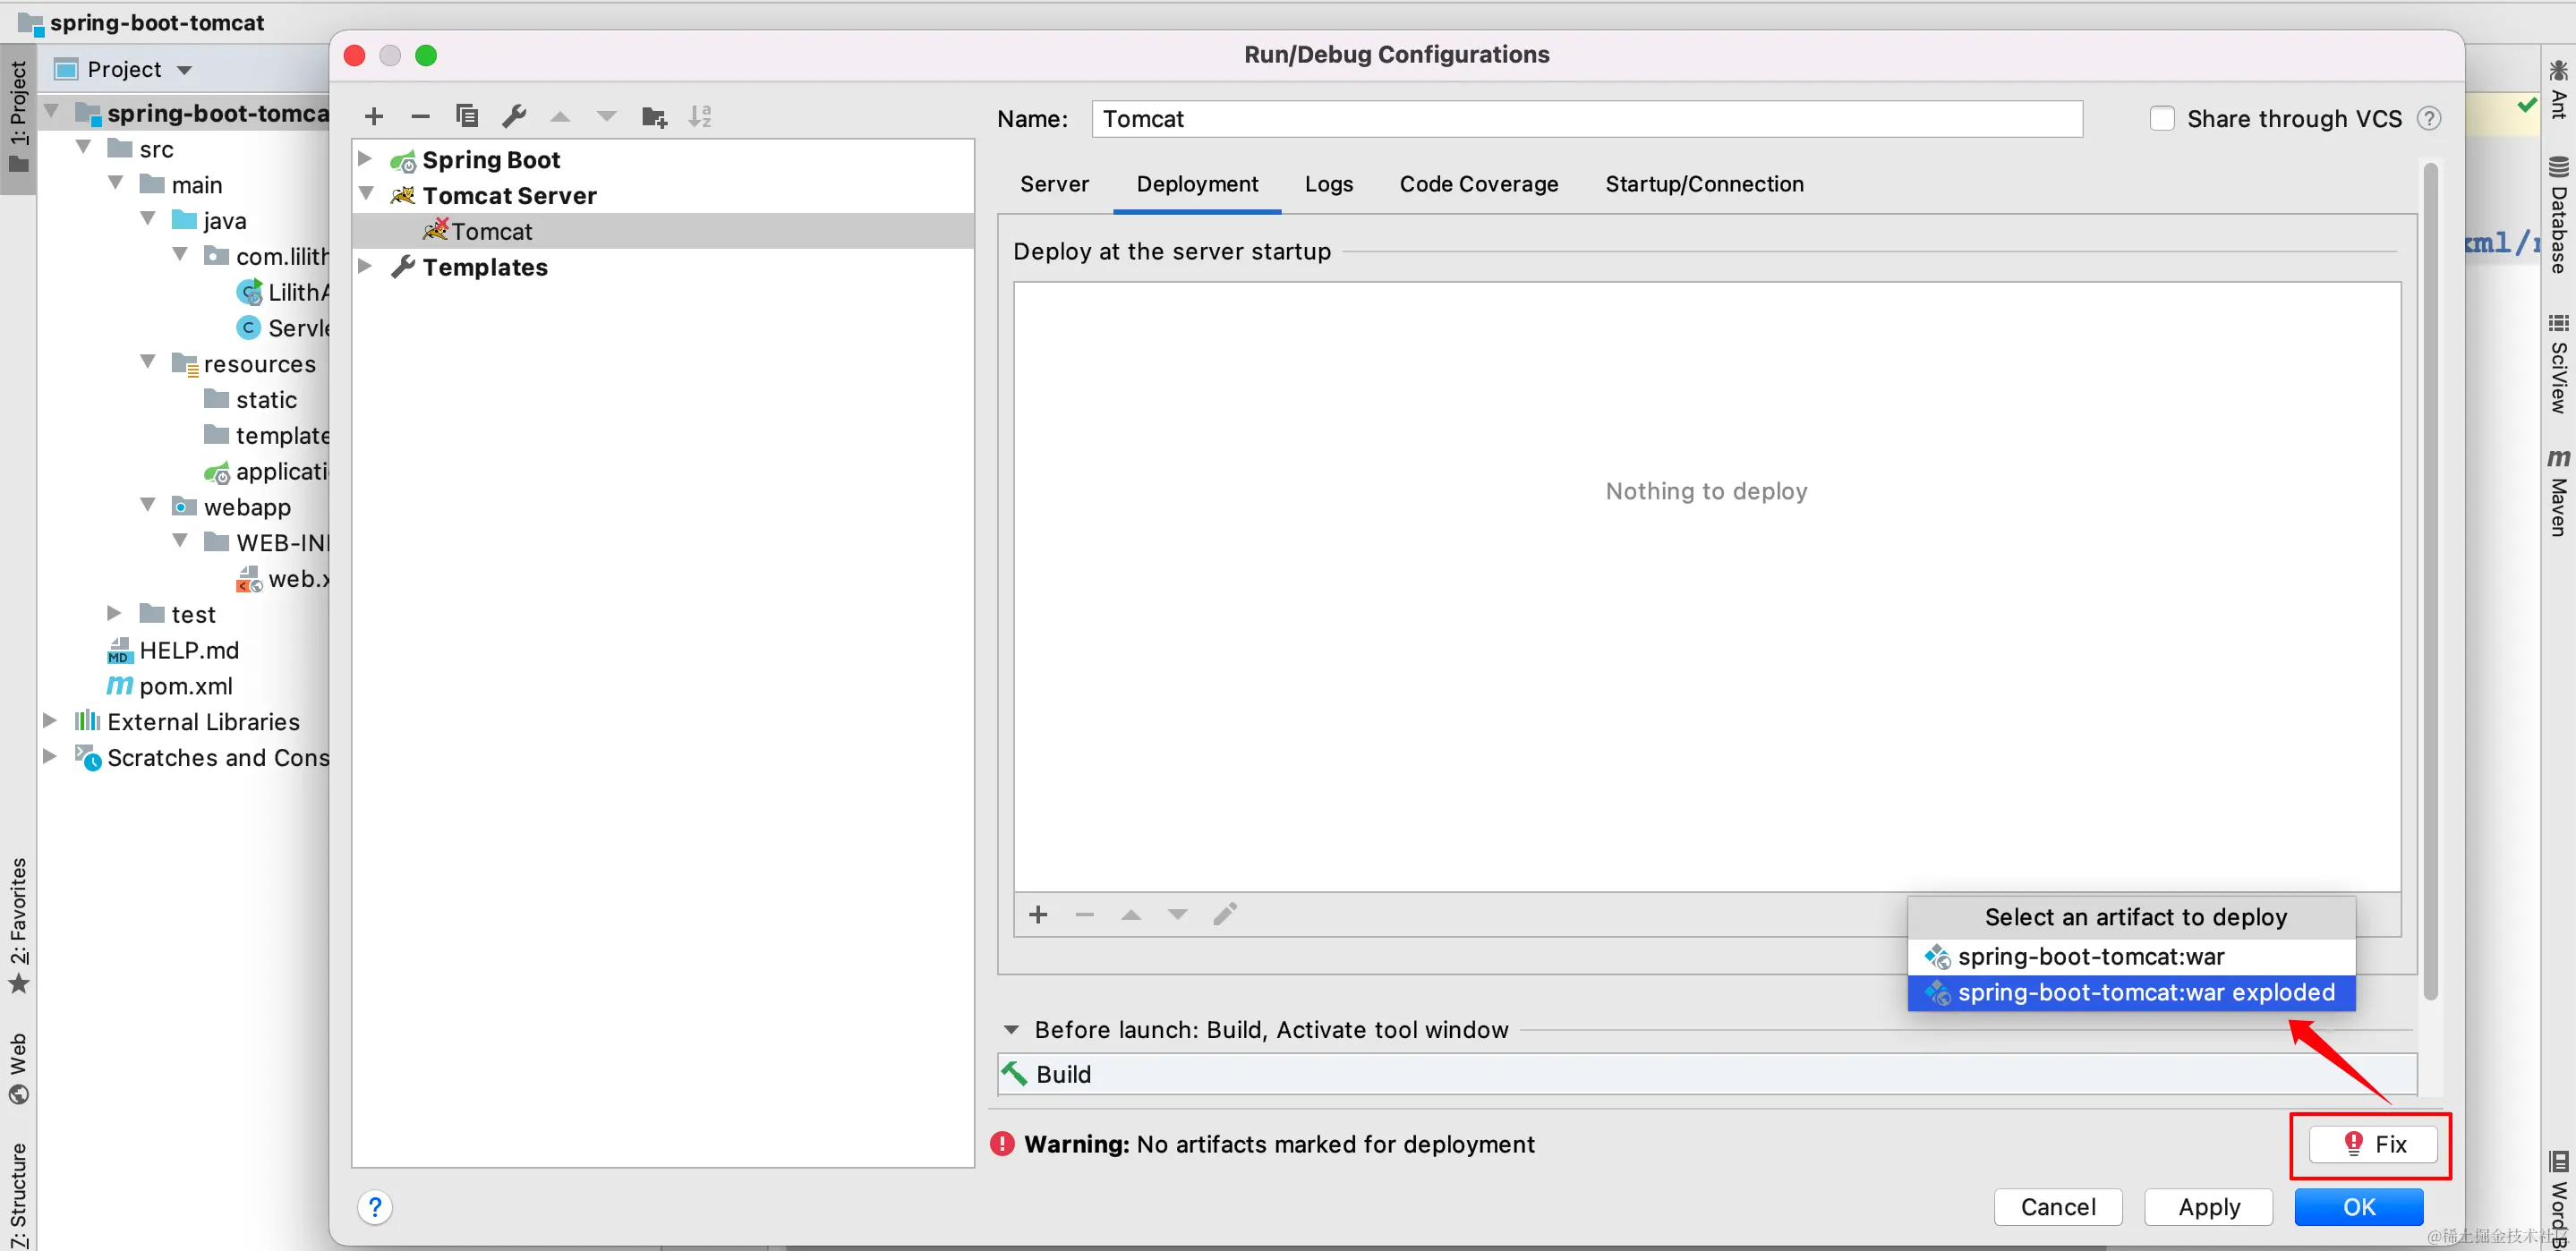Click the add artifact plus icon below deploy list
The height and width of the screenshot is (1251, 2576).
[x=1038, y=914]
